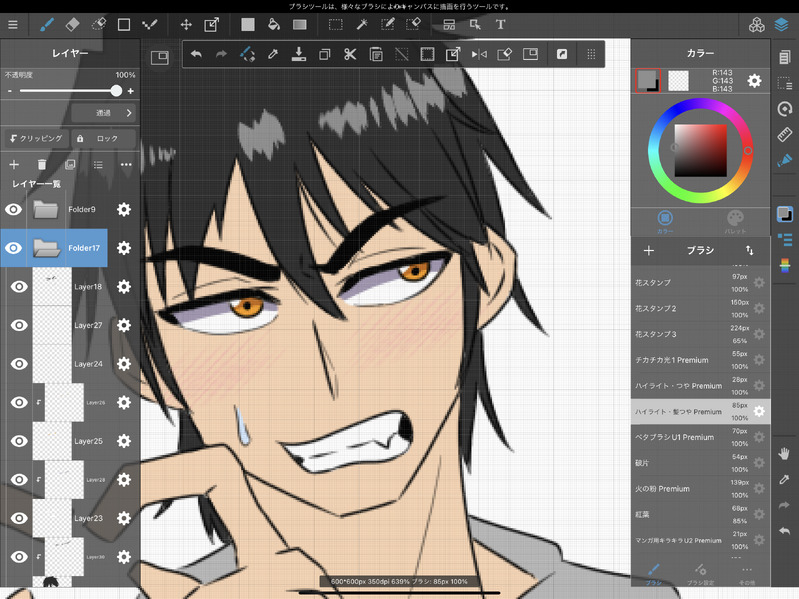Click the opacity slider handle

pos(116,91)
